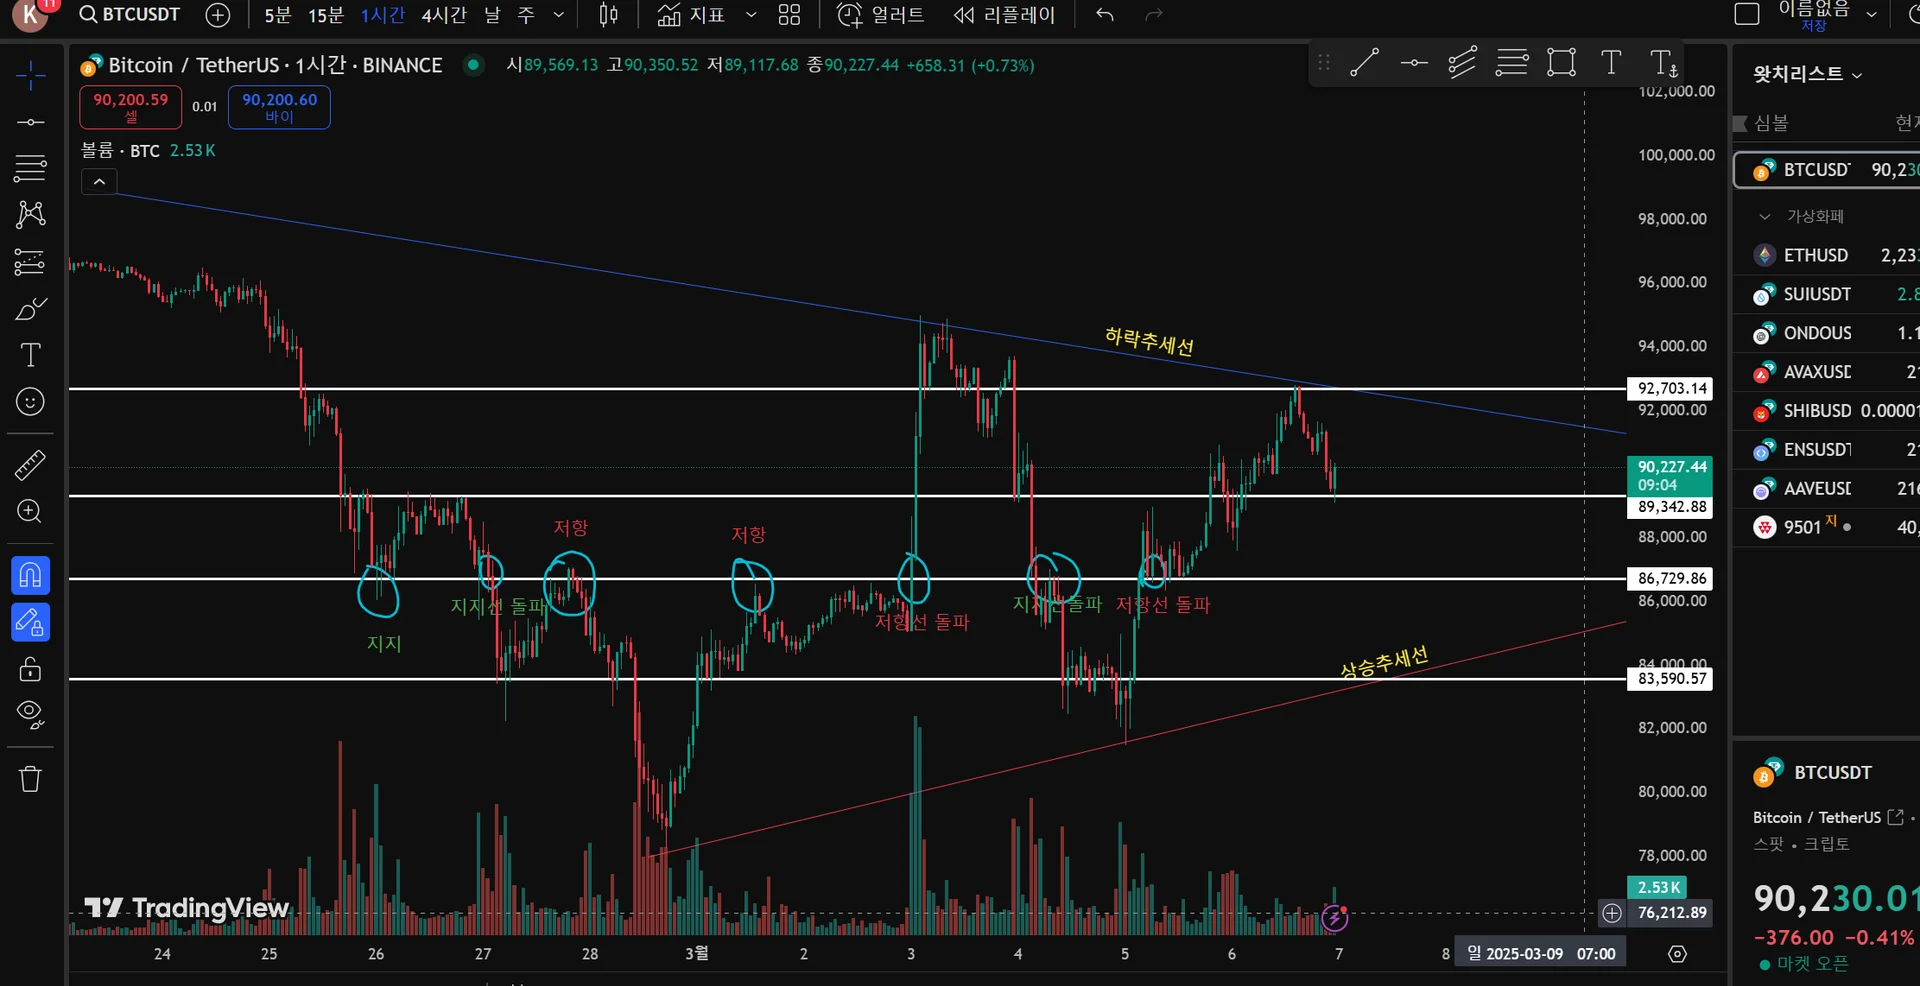The image size is (1920, 986).
Task: Click the add symbol plus icon
Action: point(217,15)
